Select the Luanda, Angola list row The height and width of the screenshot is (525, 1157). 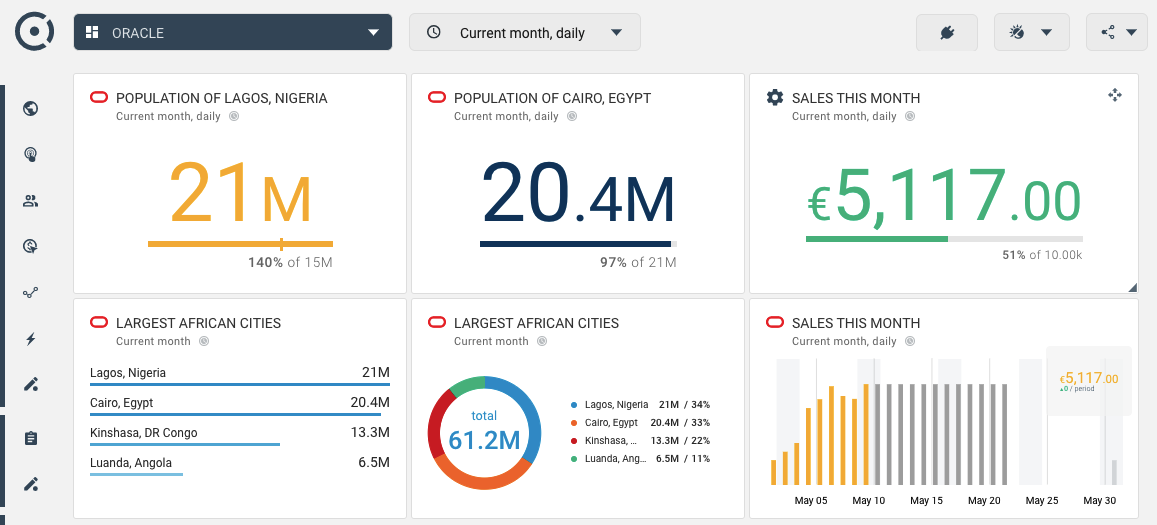pyautogui.click(x=240, y=464)
